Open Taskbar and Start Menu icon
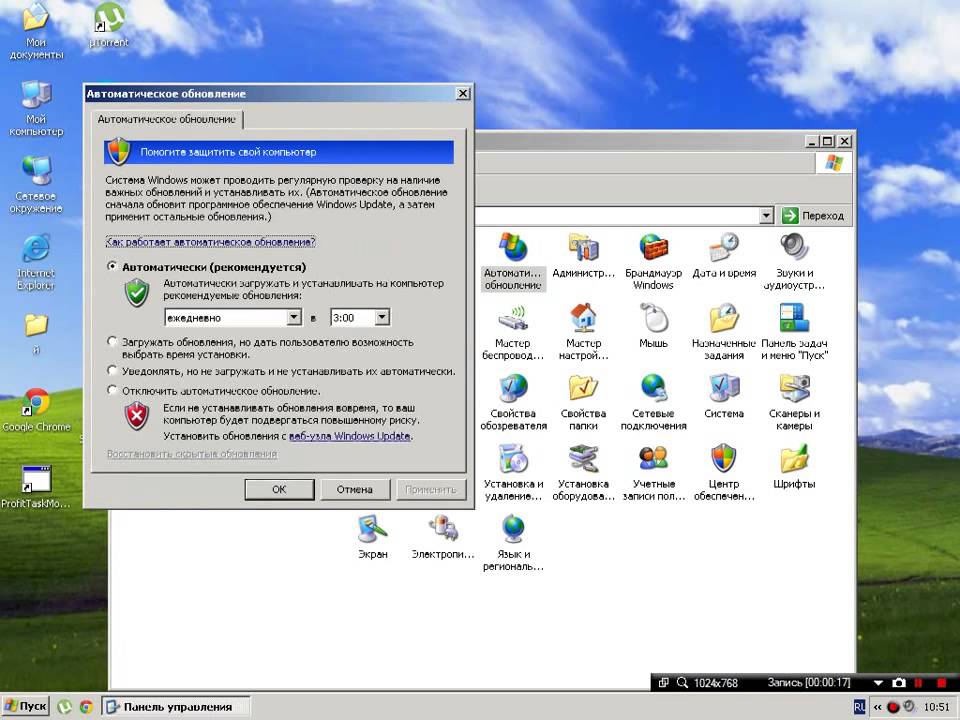 click(x=794, y=331)
